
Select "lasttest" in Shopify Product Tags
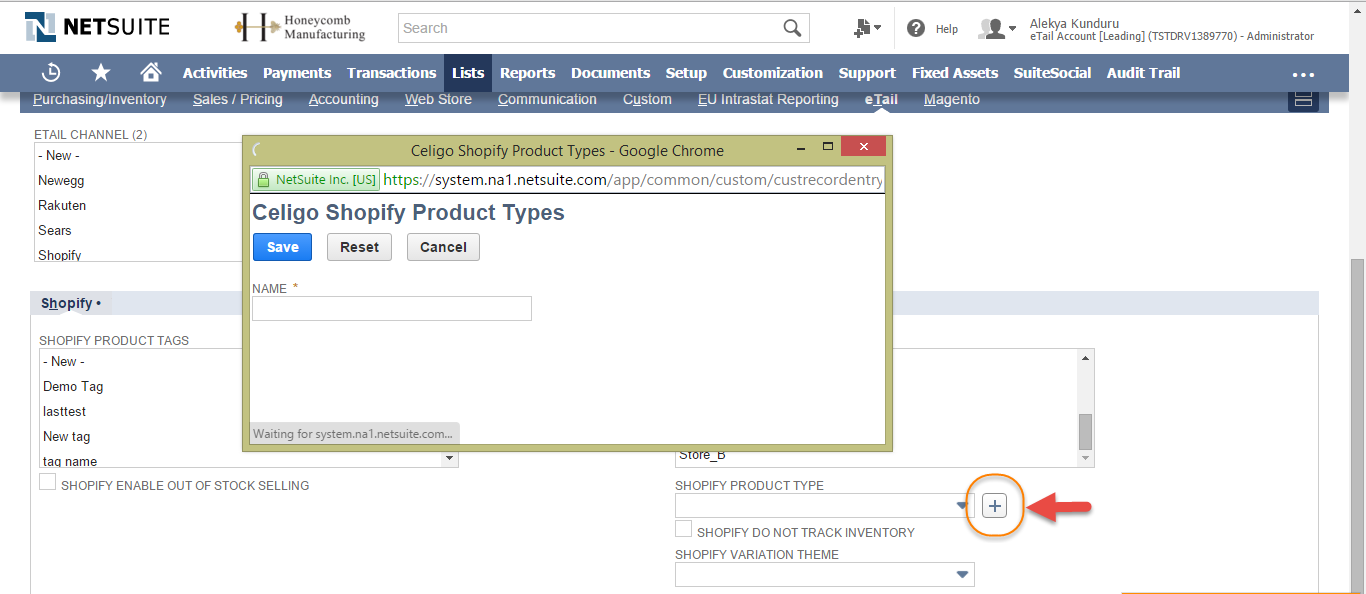[65, 412]
